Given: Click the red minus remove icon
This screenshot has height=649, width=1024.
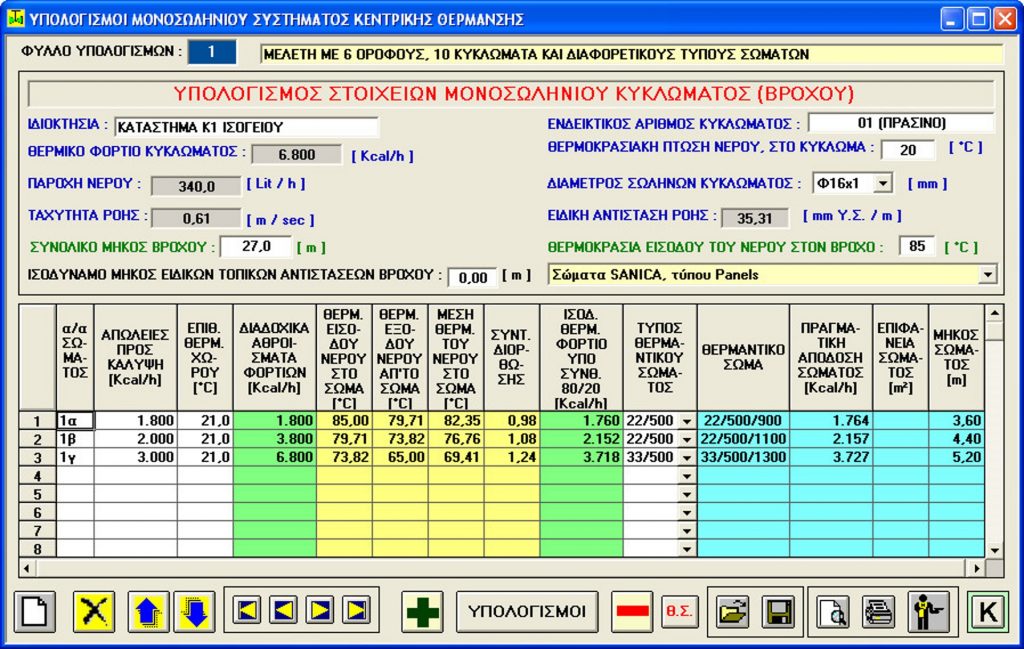Looking at the screenshot, I should (x=631, y=610).
